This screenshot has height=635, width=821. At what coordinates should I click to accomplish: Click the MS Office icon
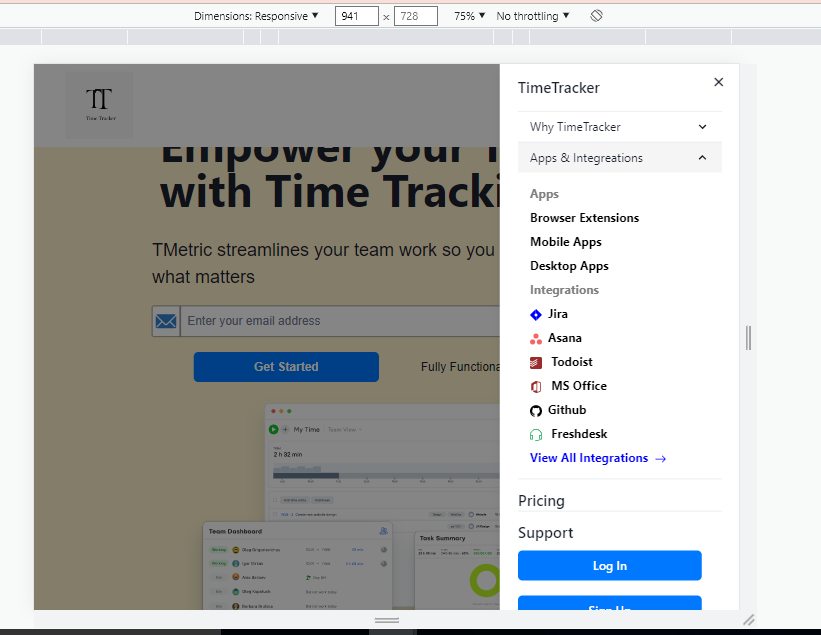[536, 386]
